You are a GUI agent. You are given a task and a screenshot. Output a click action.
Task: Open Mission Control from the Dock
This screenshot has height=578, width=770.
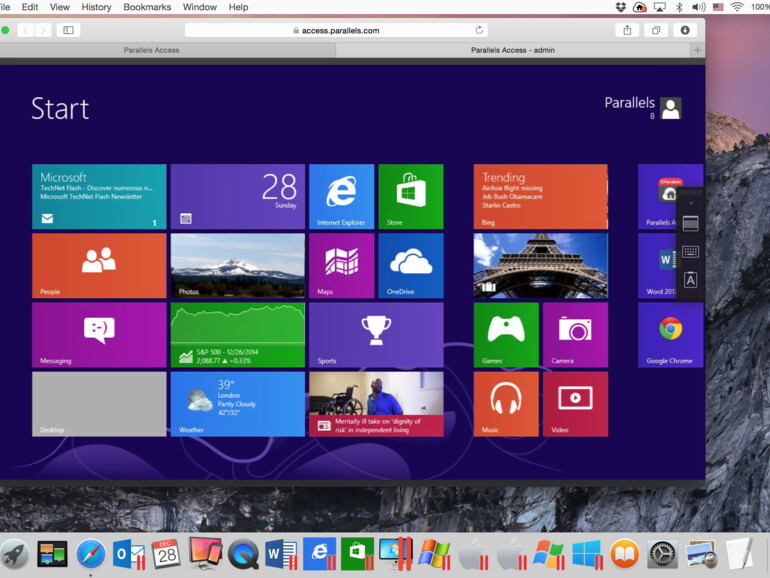pyautogui.click(x=52, y=555)
